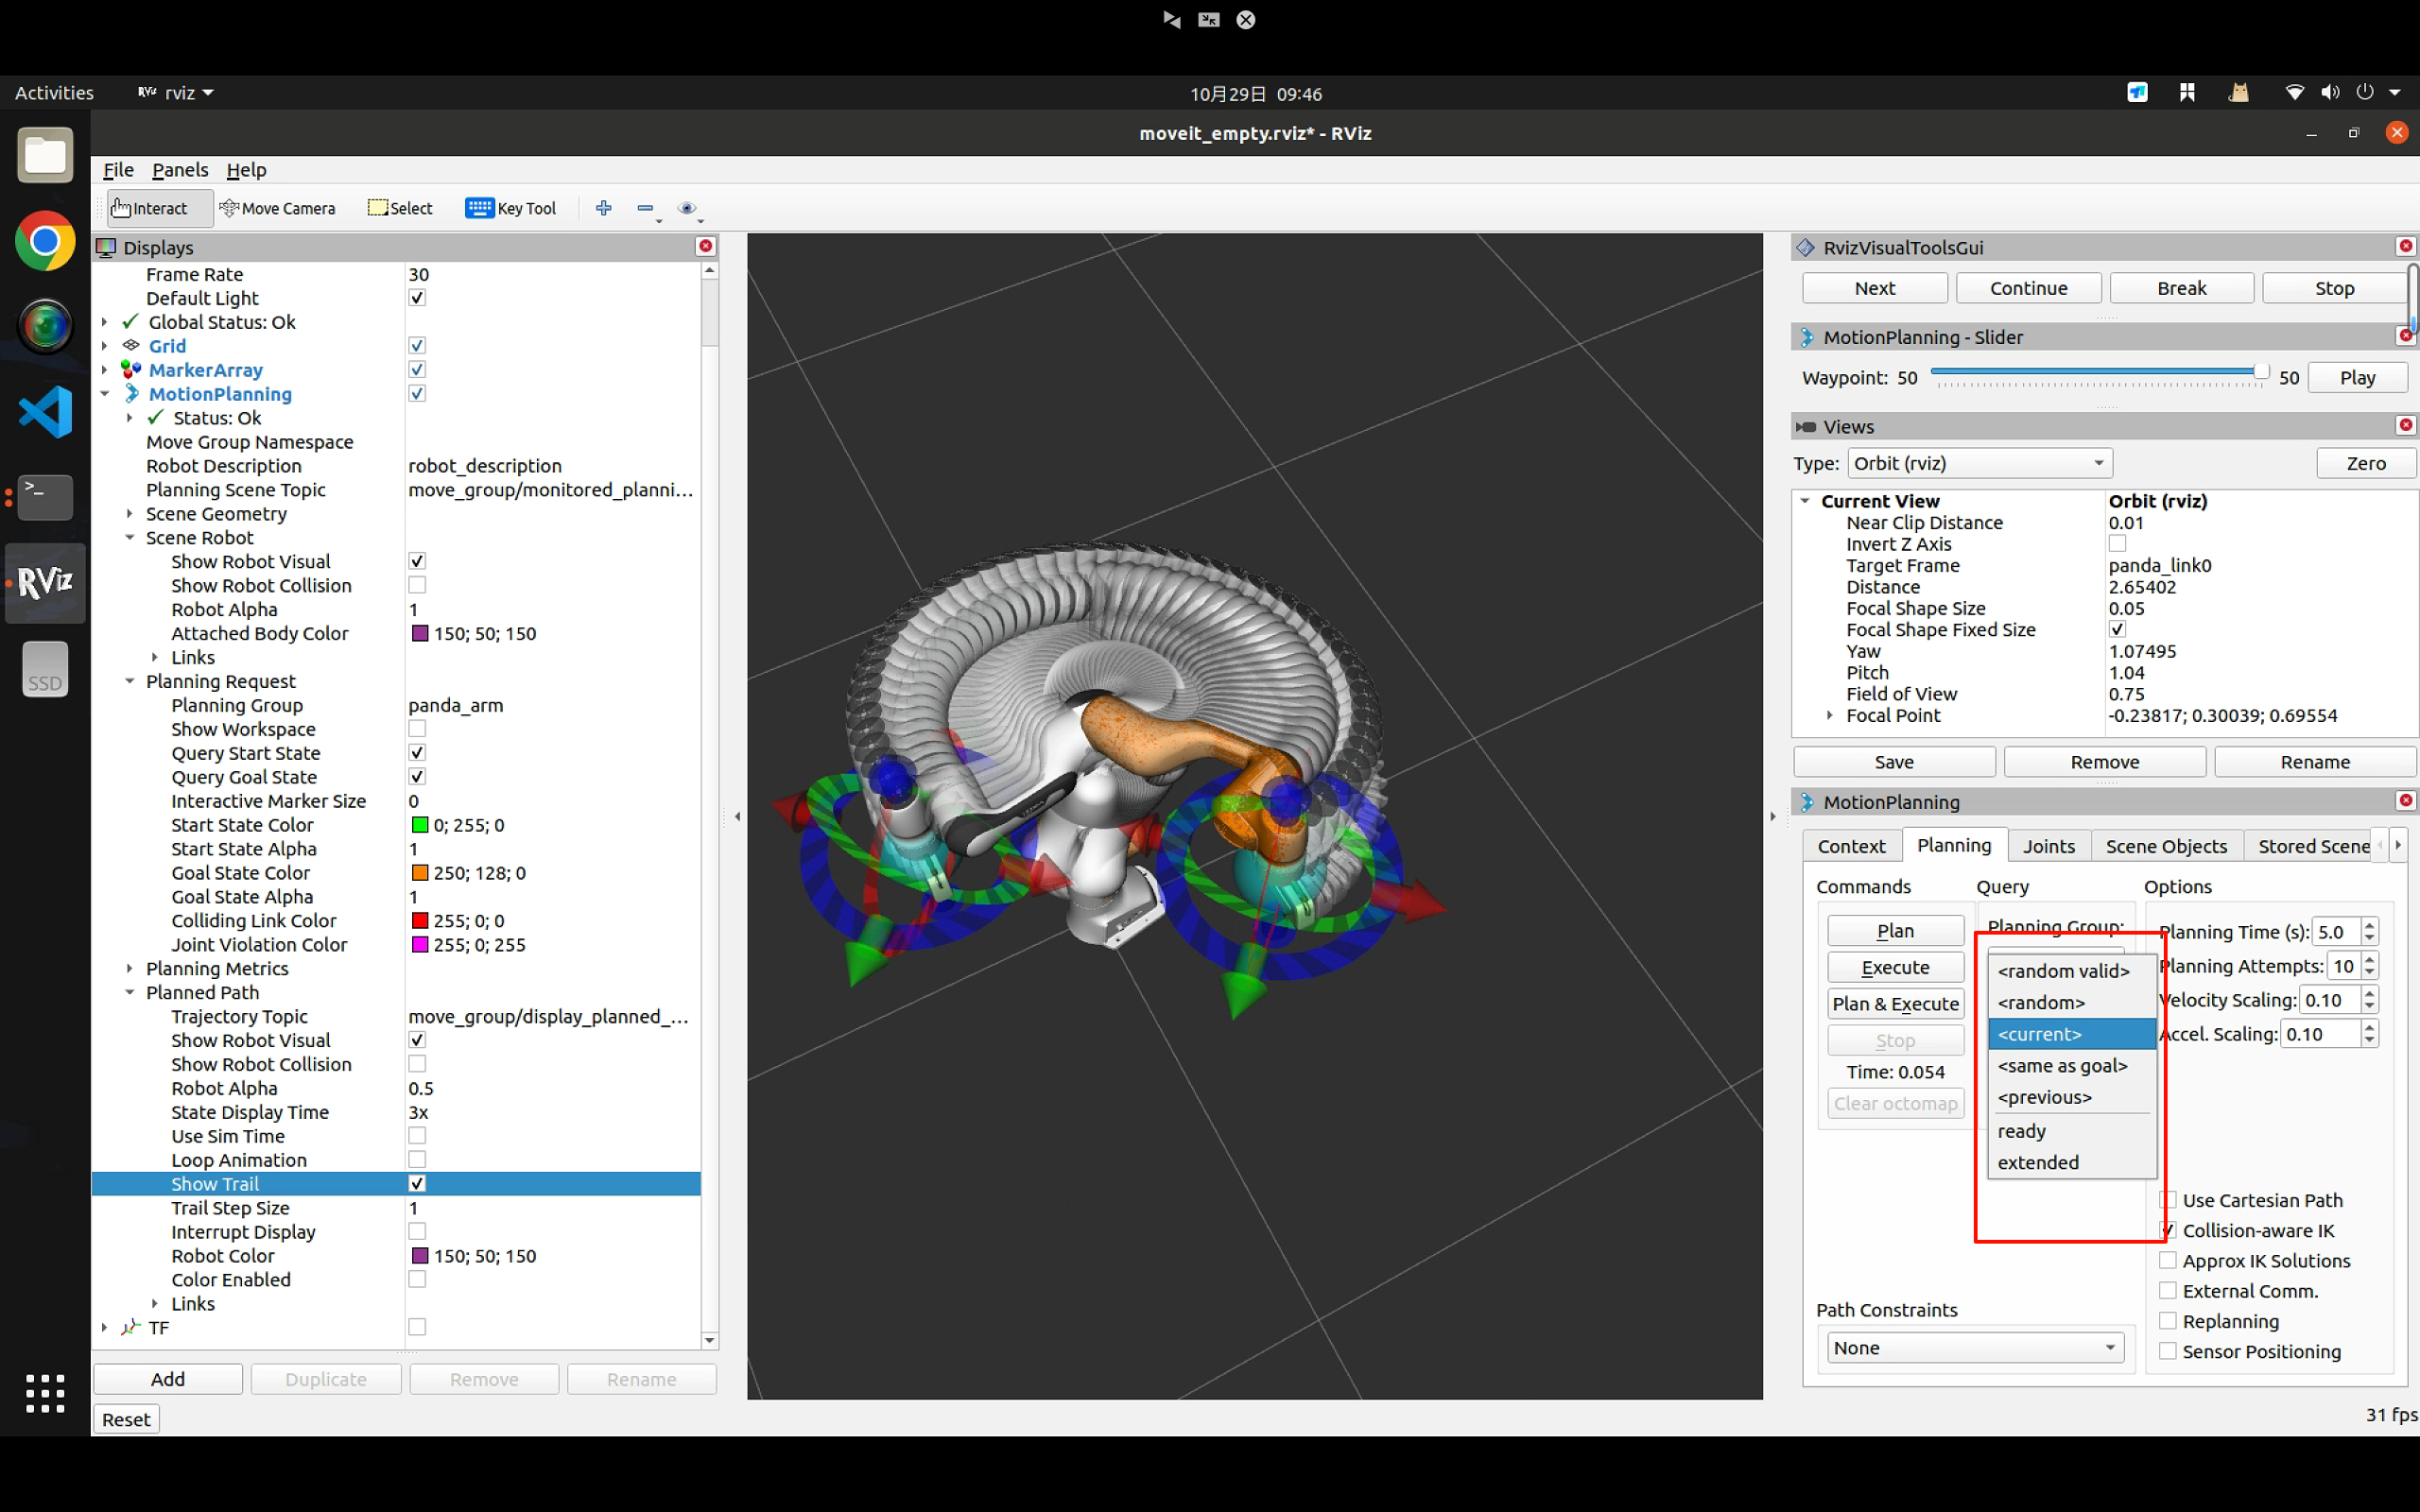Open the view Type Orbit dropdown

[x=1979, y=463]
